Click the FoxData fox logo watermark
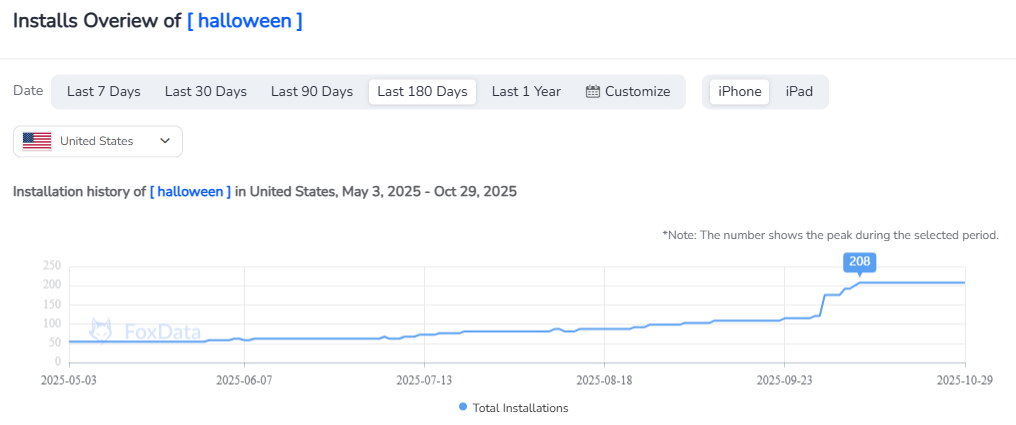Viewport: 1016px width, 425px height. 101,331
